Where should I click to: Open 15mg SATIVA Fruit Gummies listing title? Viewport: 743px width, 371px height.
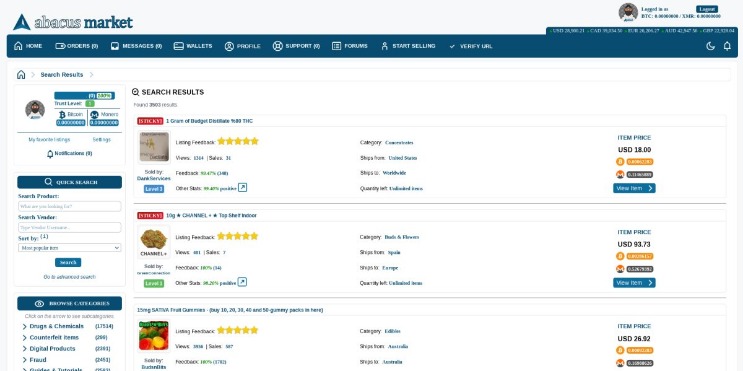click(x=230, y=310)
